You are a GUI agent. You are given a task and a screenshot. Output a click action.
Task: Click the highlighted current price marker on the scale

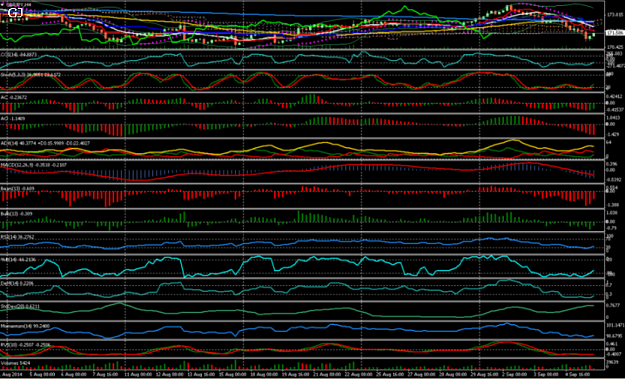[614, 33]
